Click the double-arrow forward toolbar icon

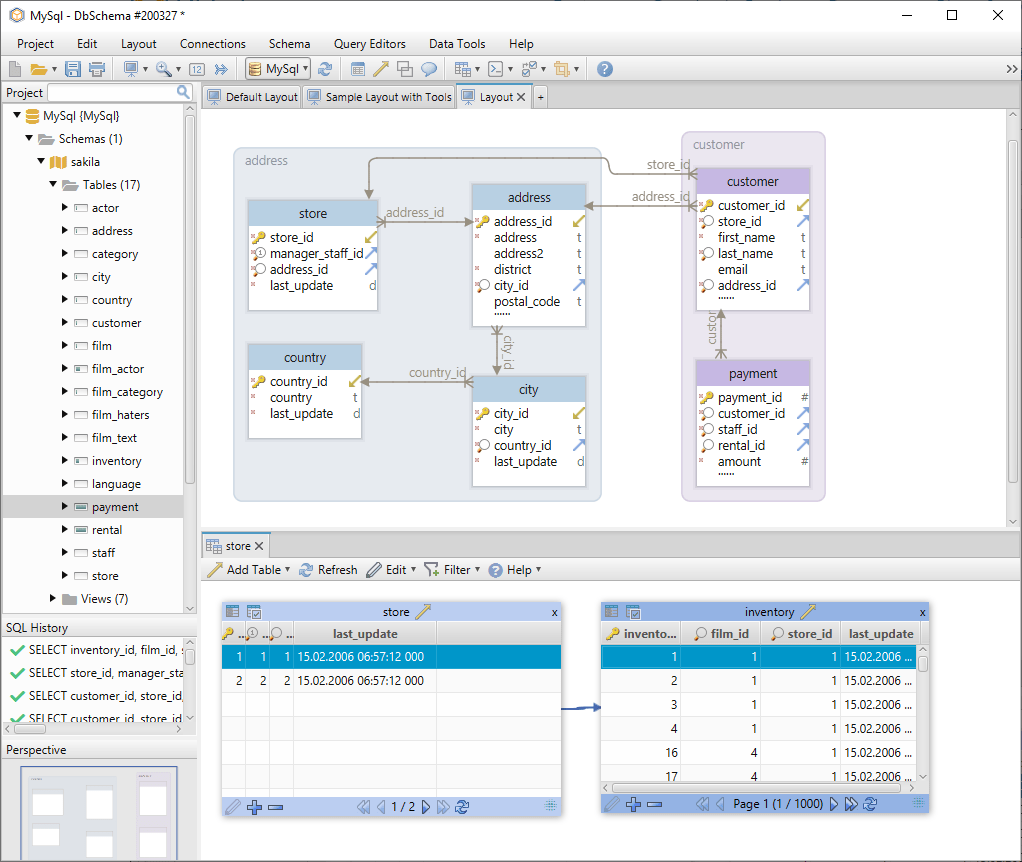click(x=222, y=69)
